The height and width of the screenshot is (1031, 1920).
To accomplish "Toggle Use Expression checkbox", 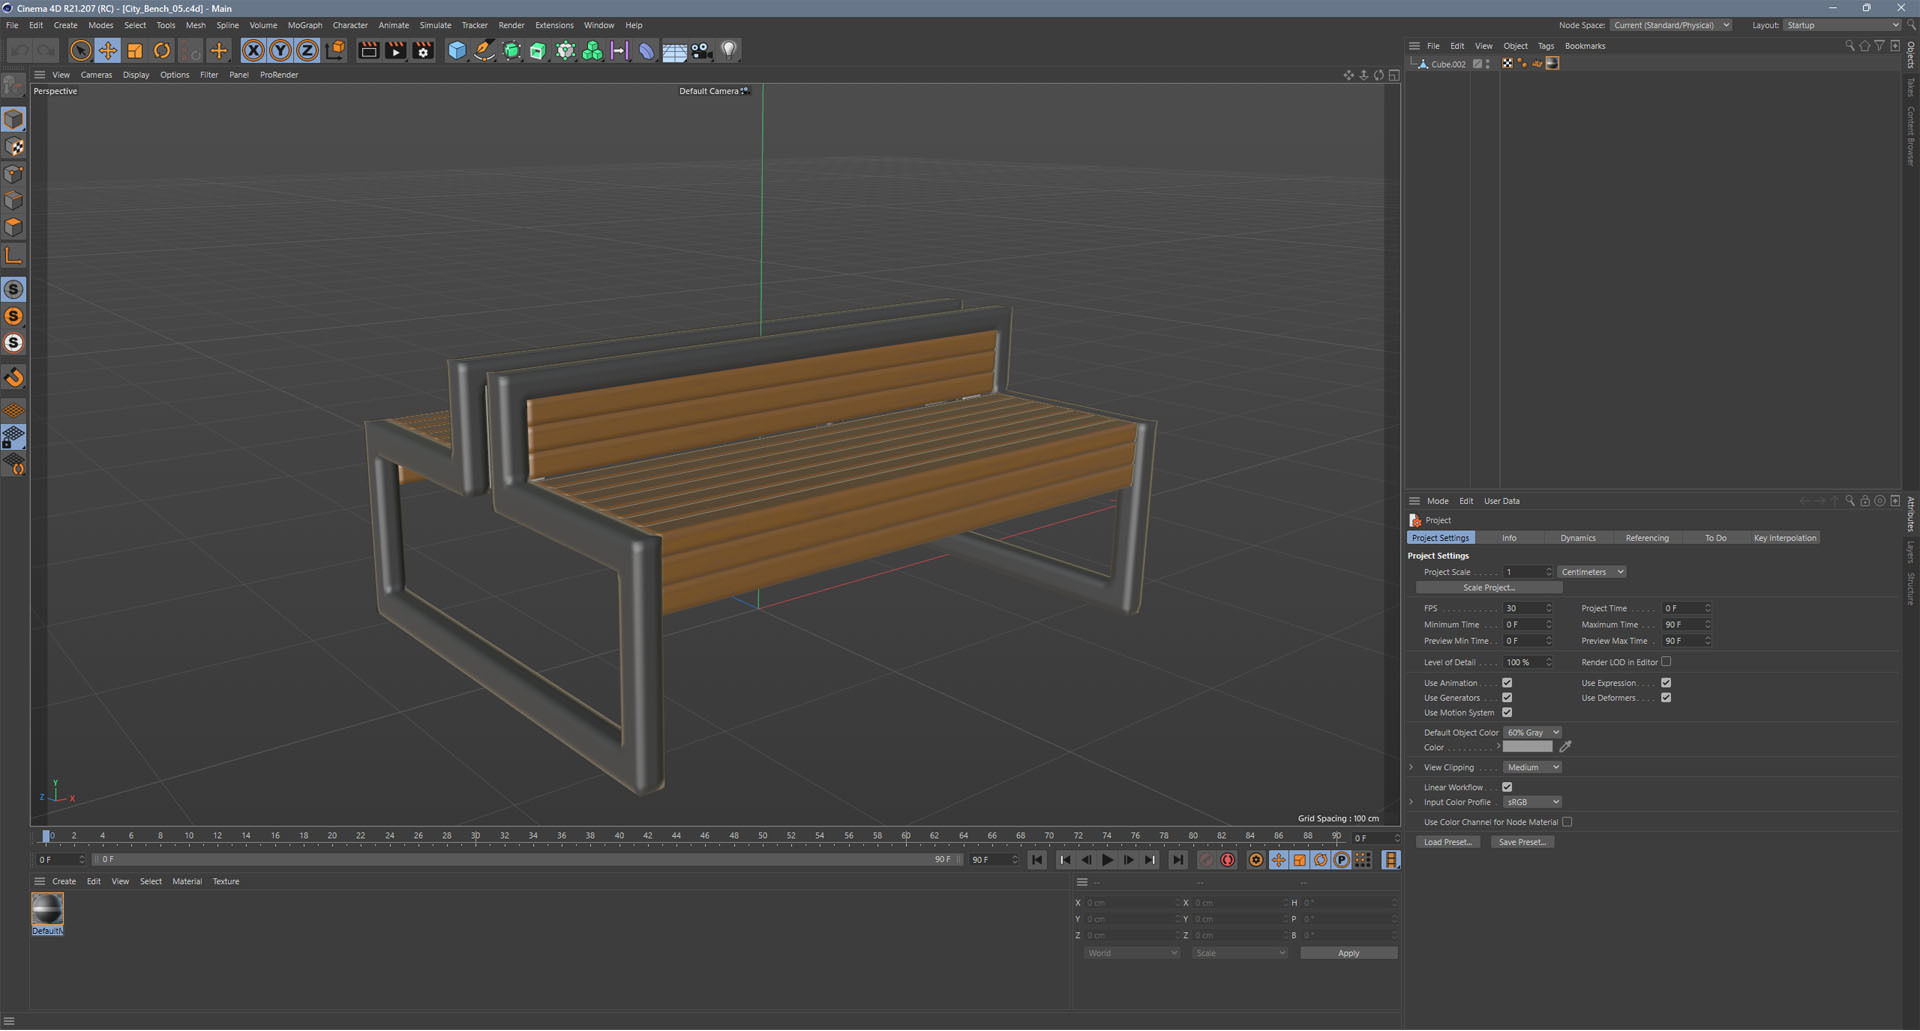I will (x=1666, y=683).
